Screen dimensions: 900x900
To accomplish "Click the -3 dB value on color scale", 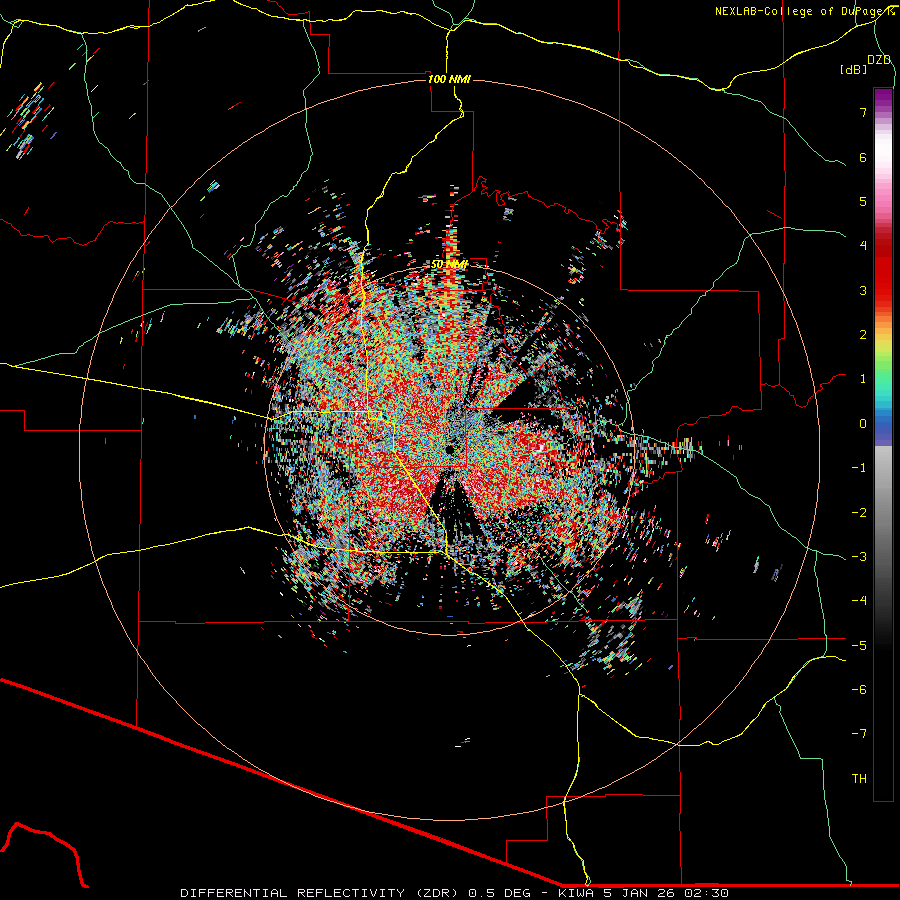I will 859,557.
